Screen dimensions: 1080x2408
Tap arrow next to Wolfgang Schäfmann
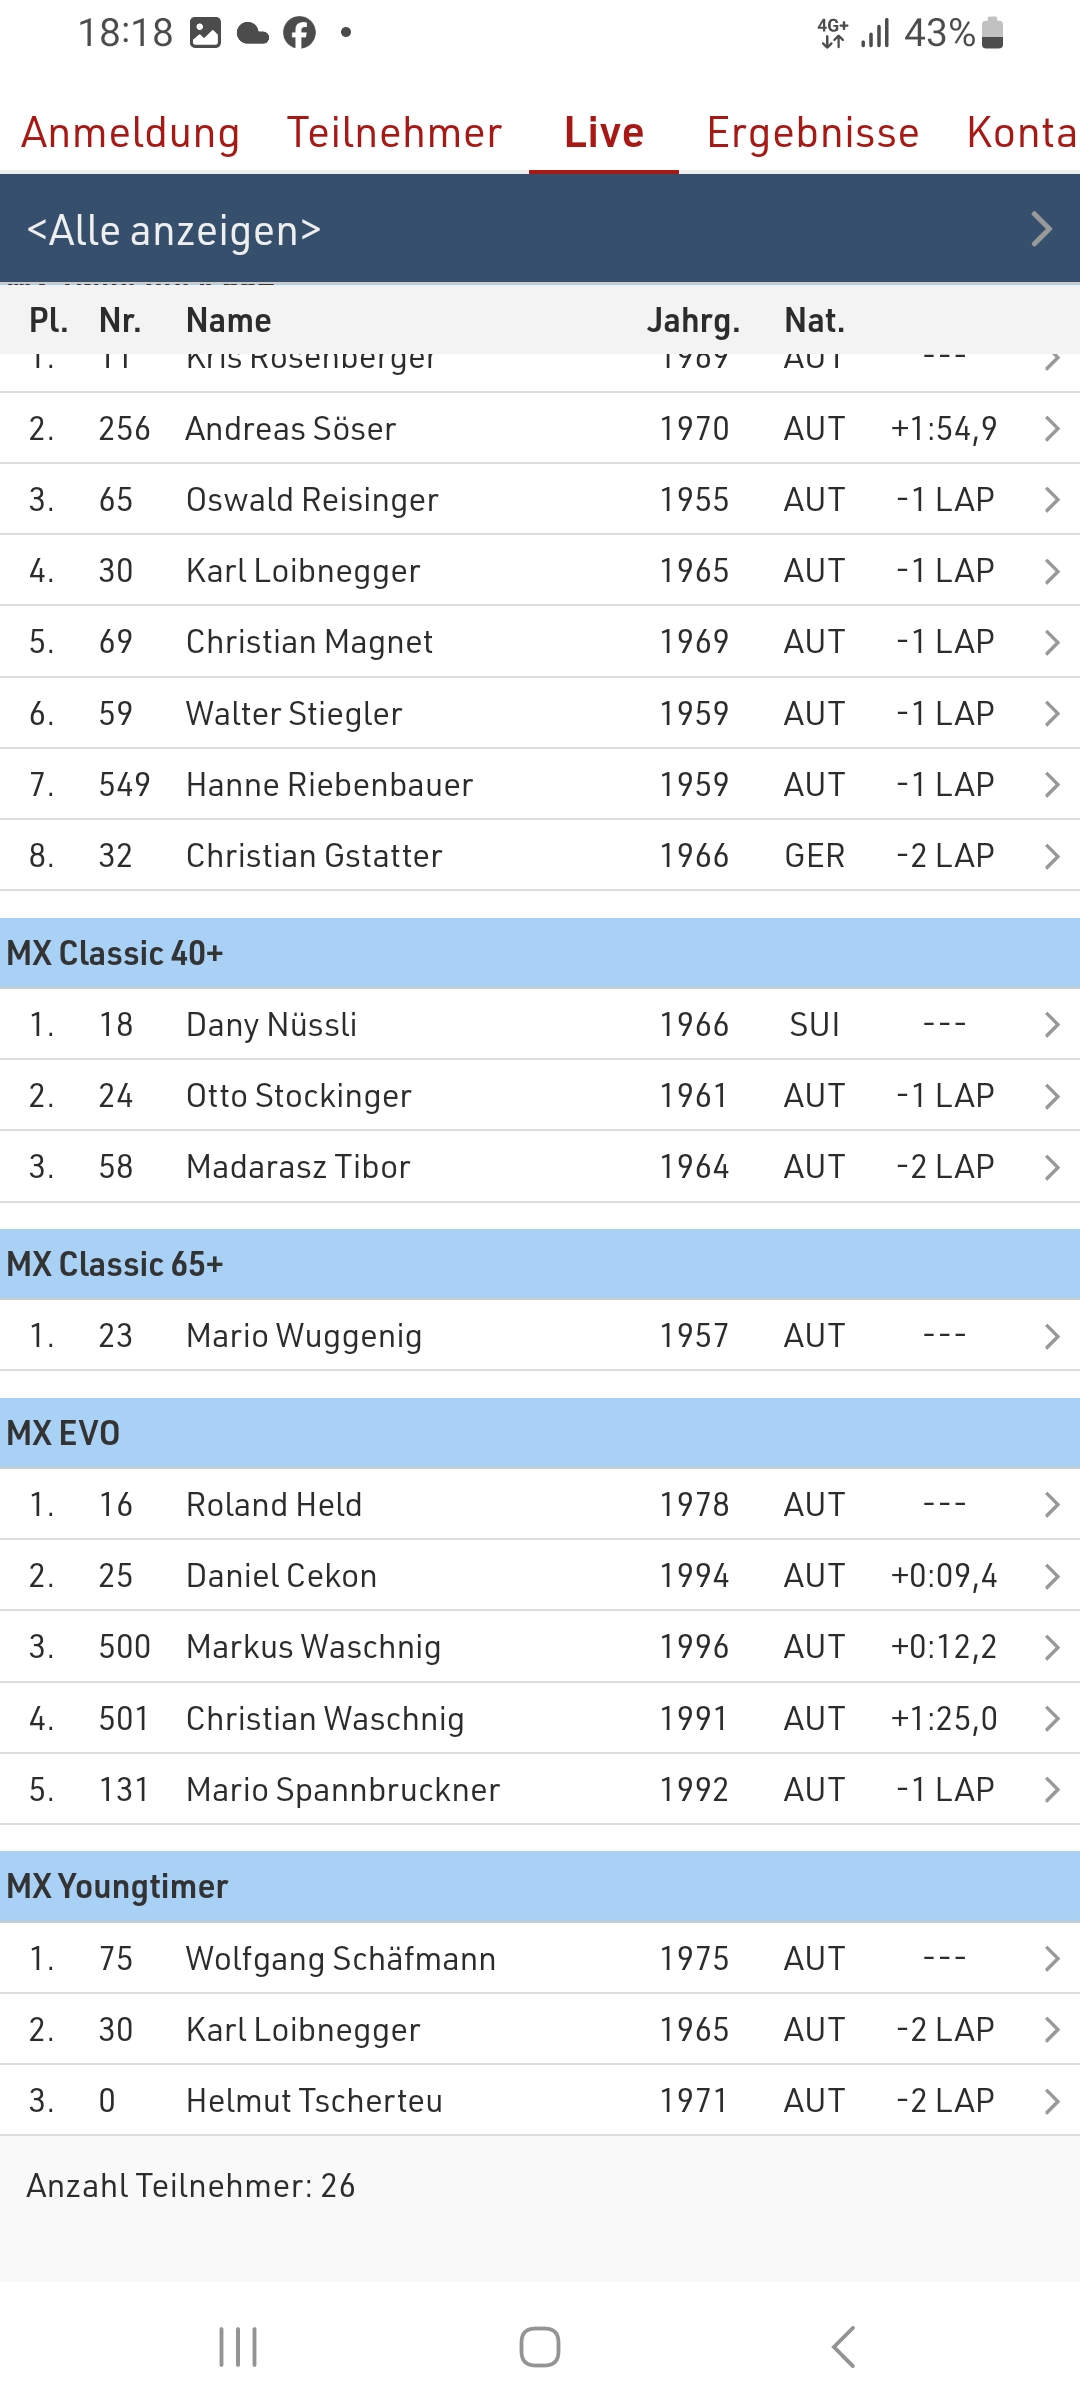point(1051,1959)
